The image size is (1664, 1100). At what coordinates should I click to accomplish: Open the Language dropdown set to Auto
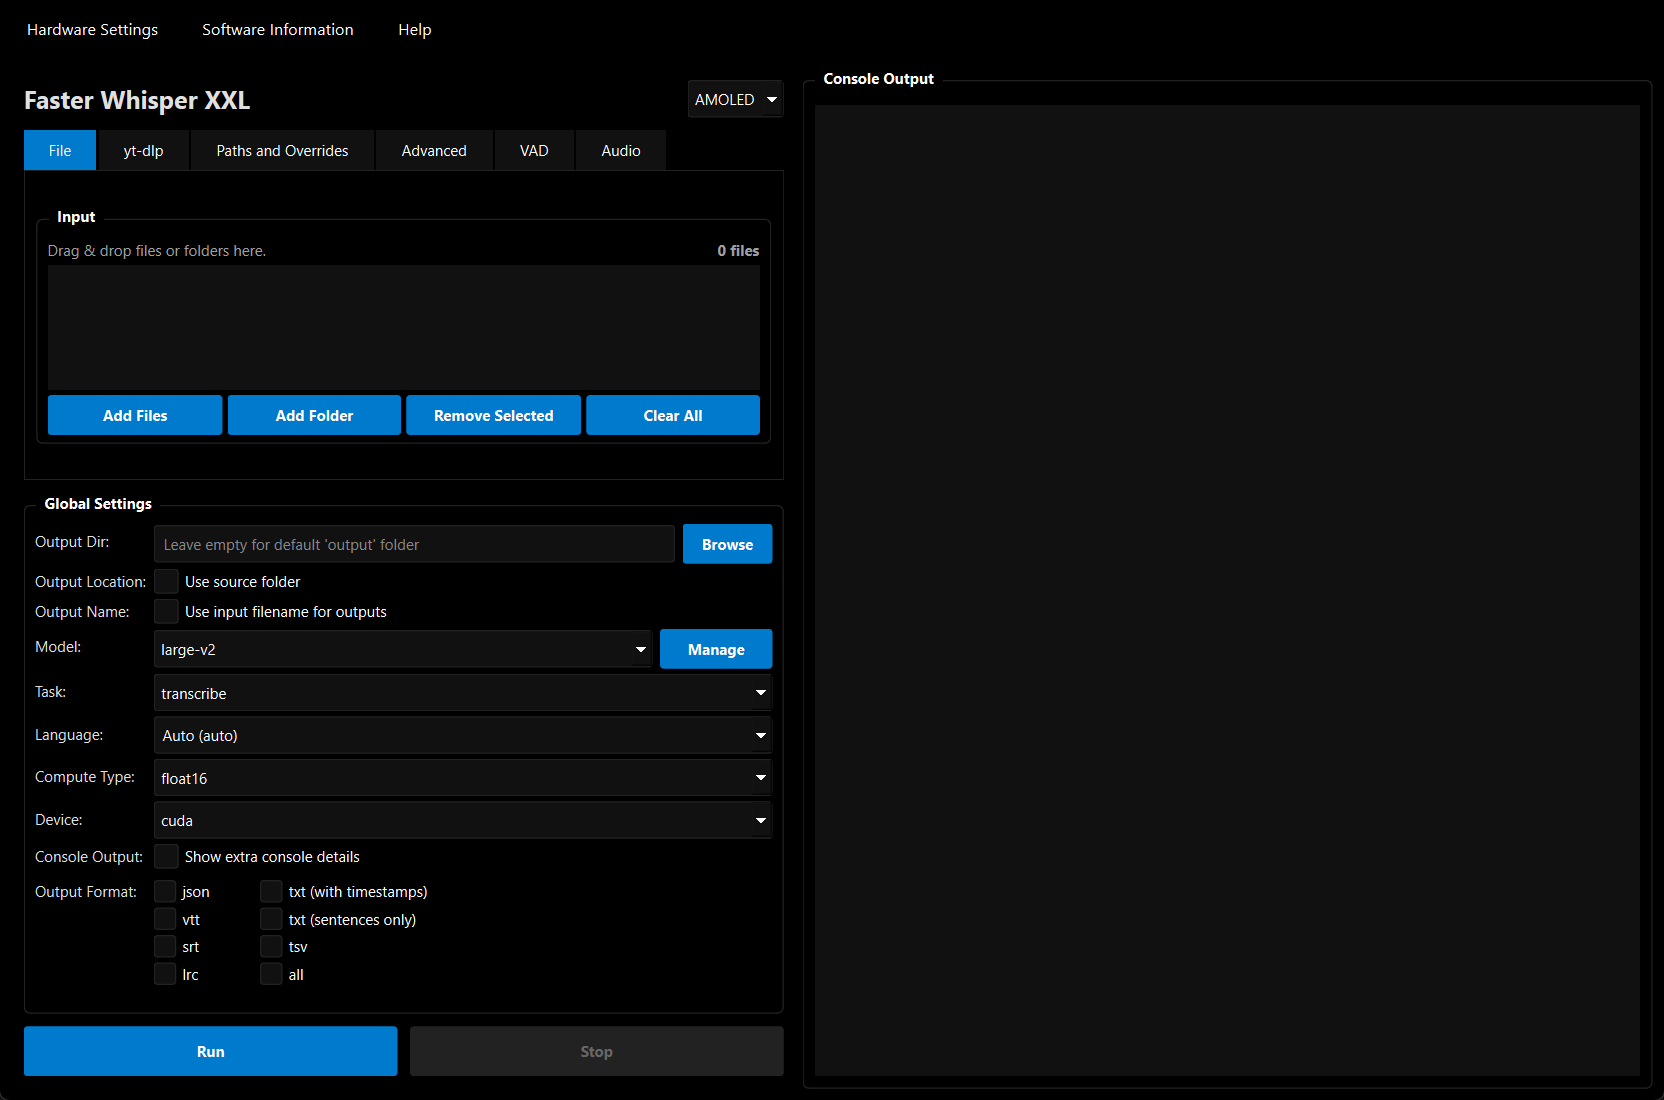click(x=463, y=736)
